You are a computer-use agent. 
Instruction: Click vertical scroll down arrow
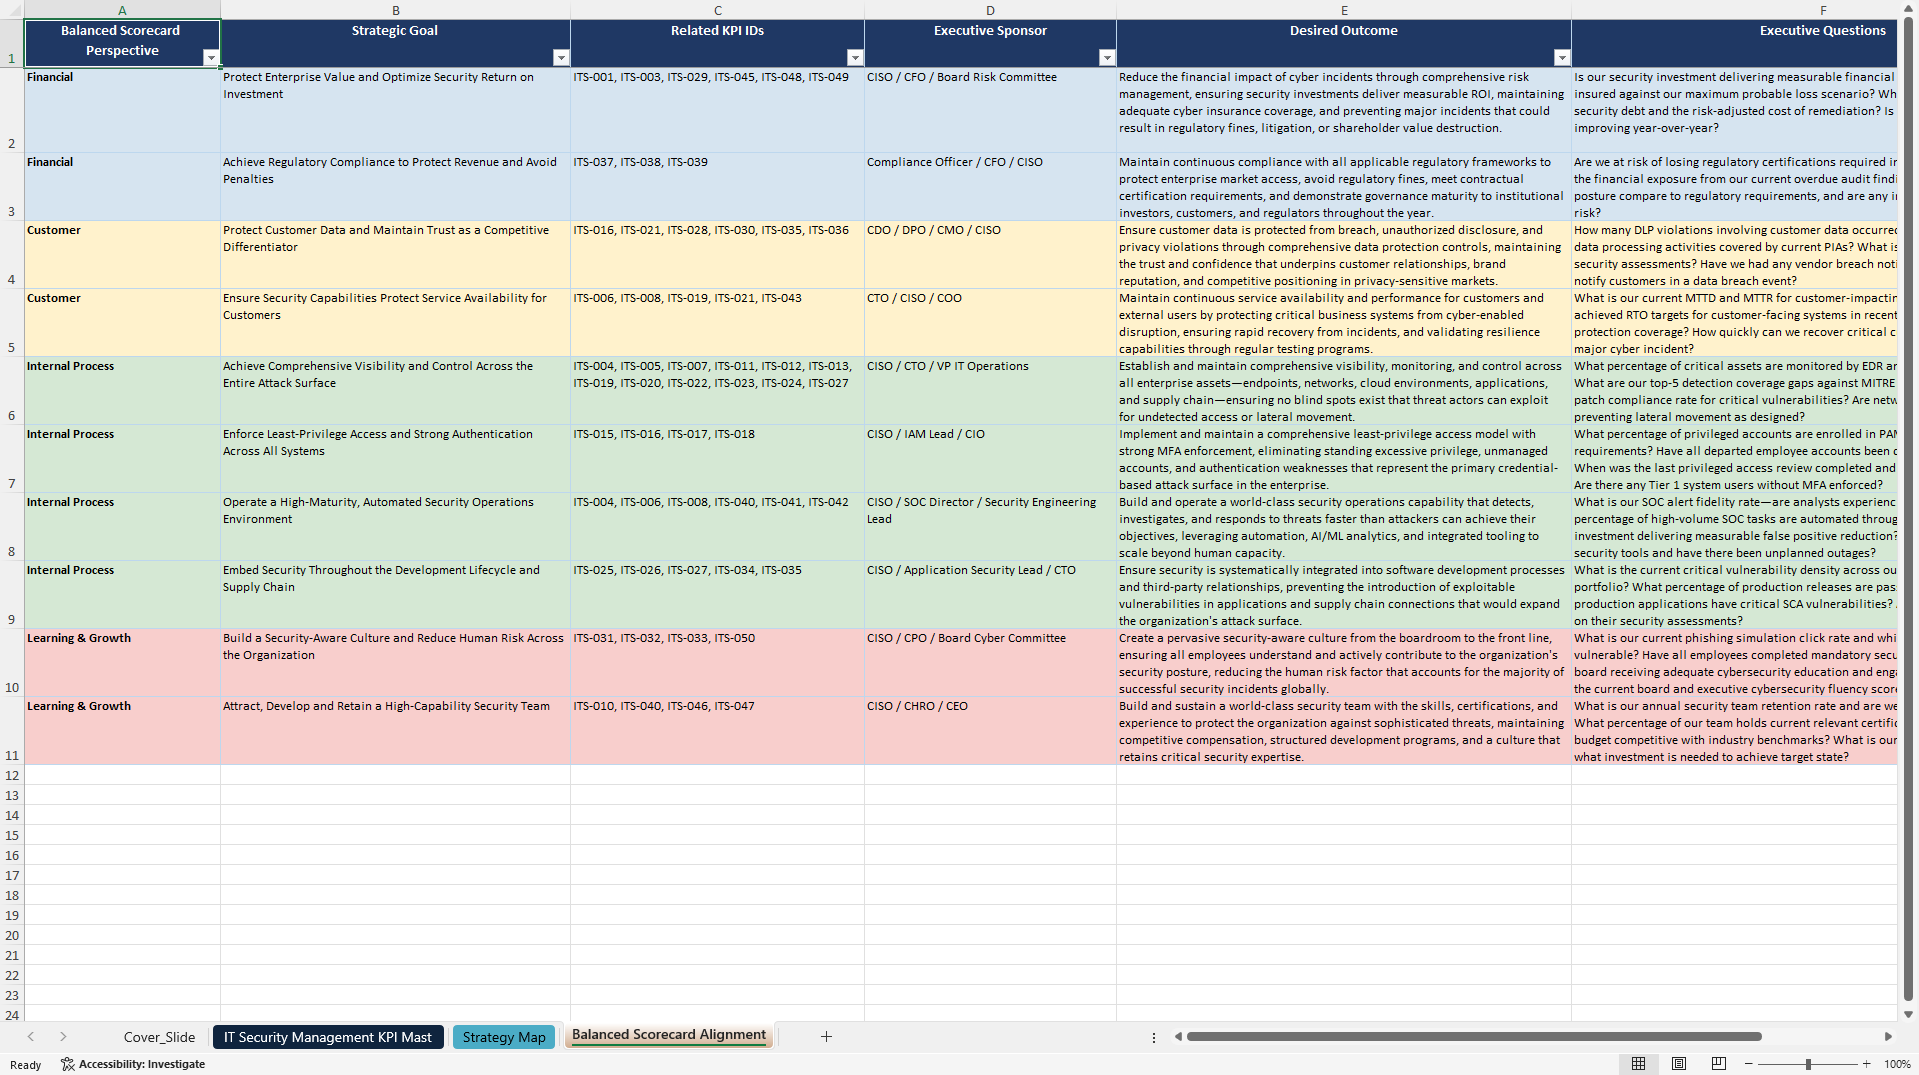point(1908,1014)
